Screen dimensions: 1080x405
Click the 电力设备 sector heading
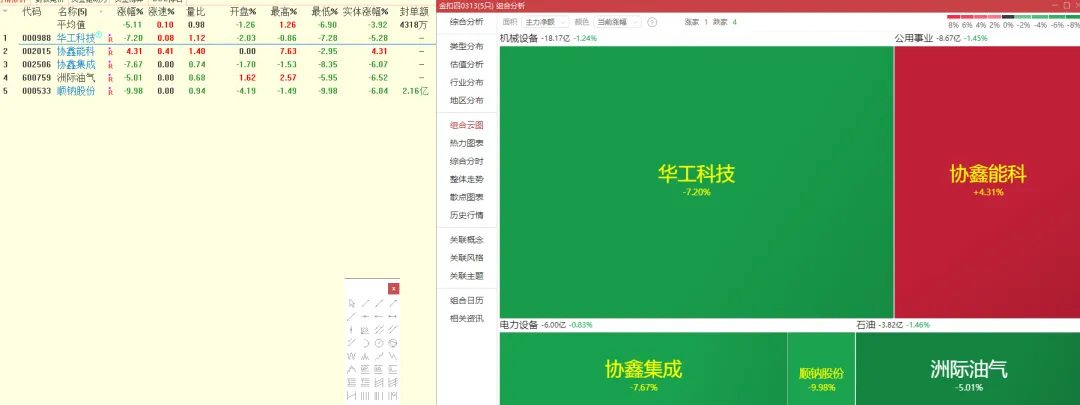tap(519, 324)
